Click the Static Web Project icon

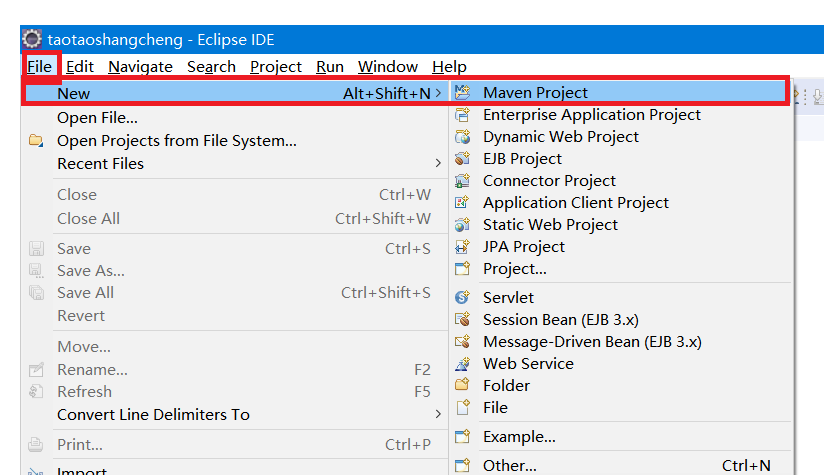(x=462, y=225)
